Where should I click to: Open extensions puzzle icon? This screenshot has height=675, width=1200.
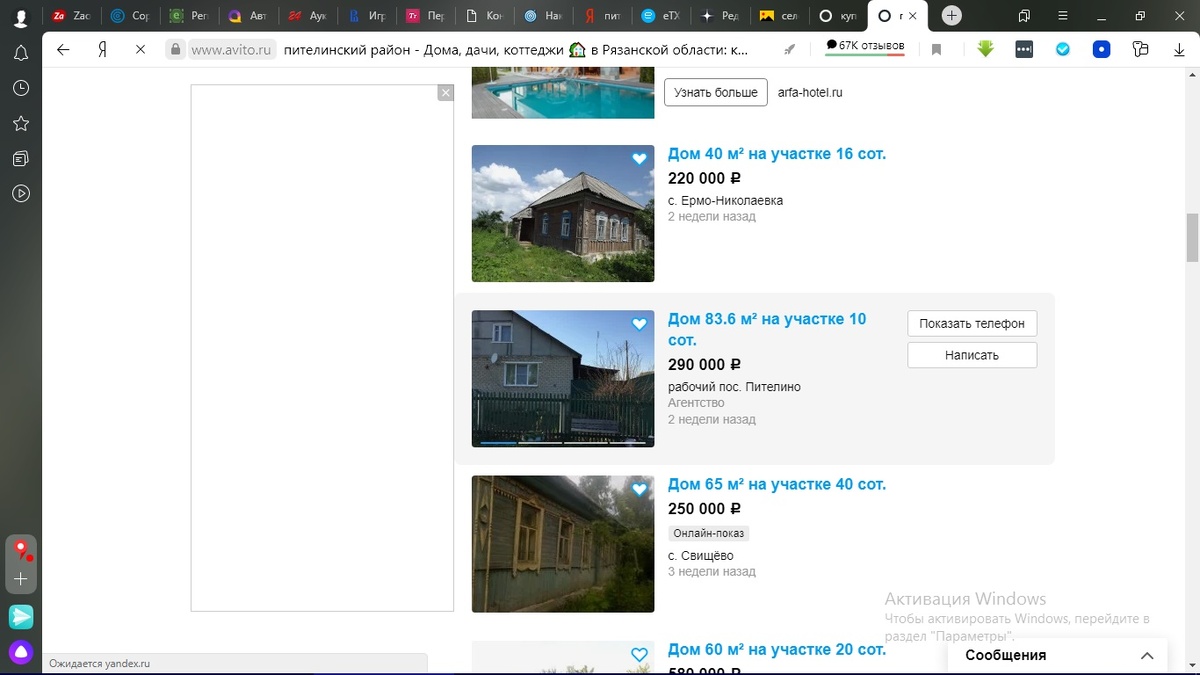[1141, 49]
